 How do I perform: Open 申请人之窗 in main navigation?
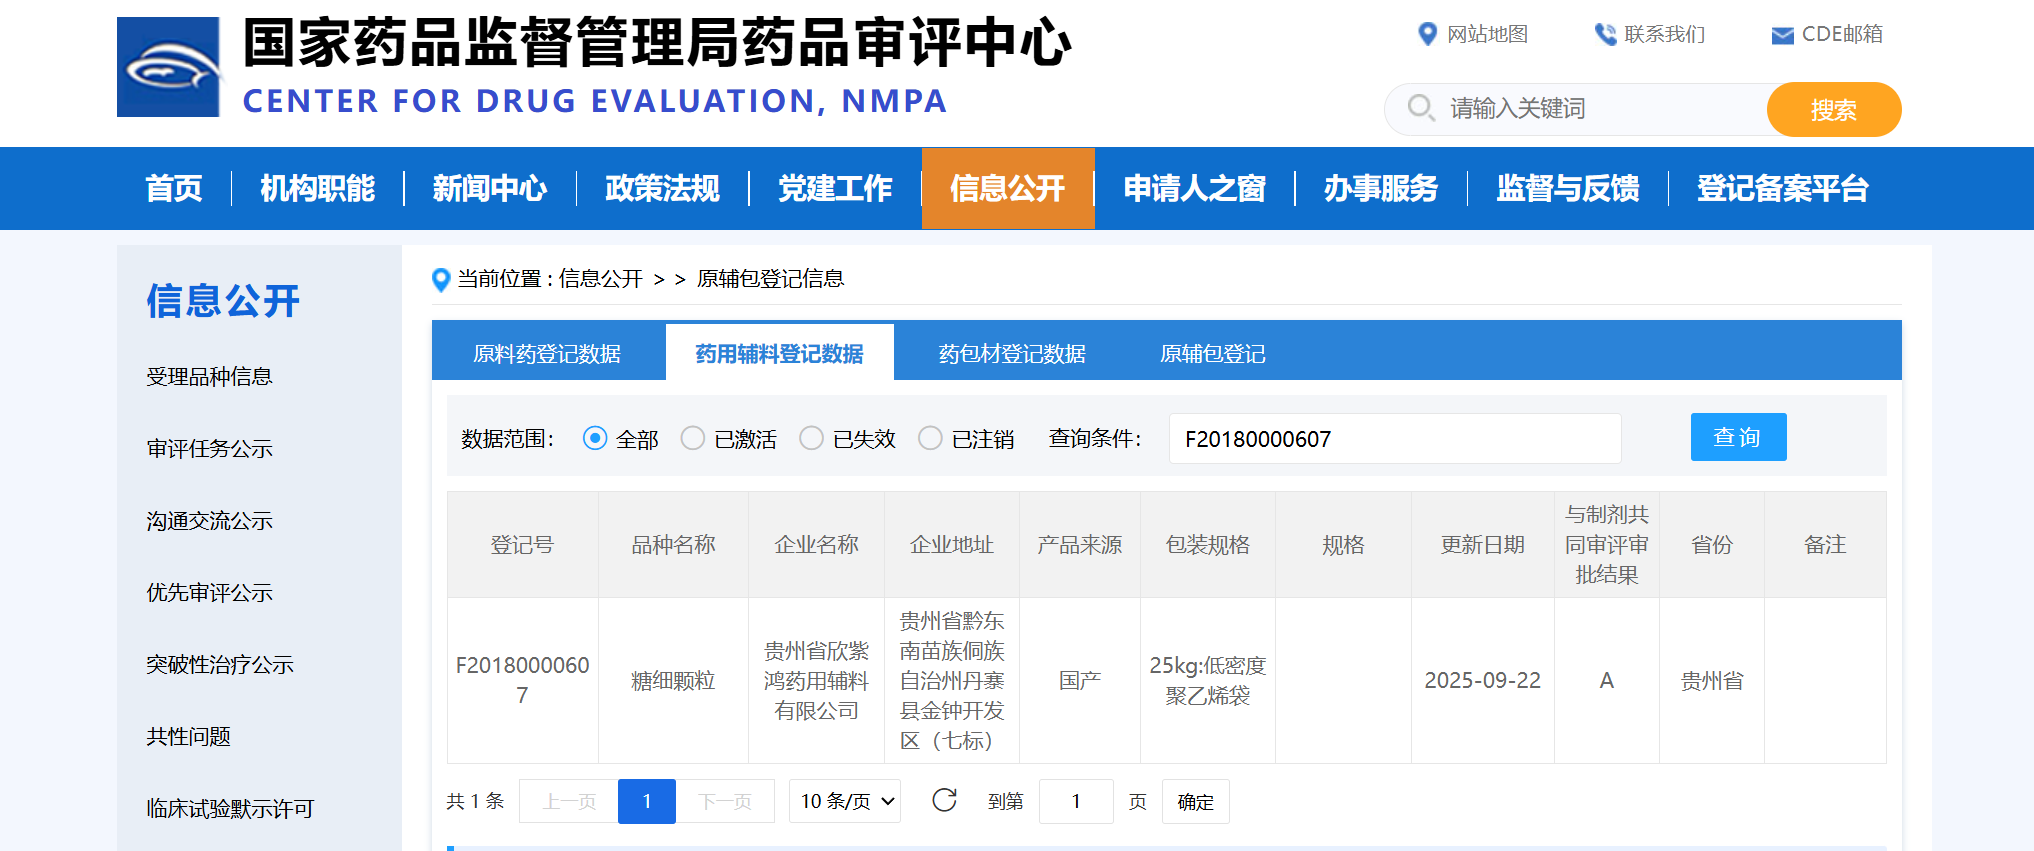[1194, 188]
